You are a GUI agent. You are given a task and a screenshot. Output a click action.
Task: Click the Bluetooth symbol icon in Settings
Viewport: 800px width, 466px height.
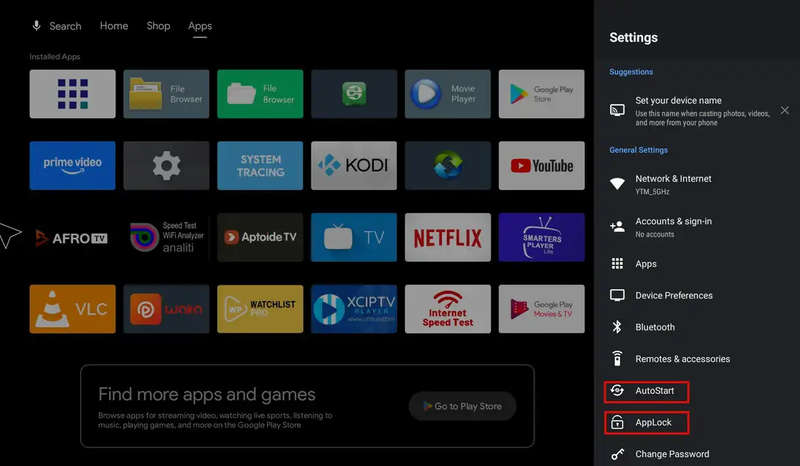(617, 327)
